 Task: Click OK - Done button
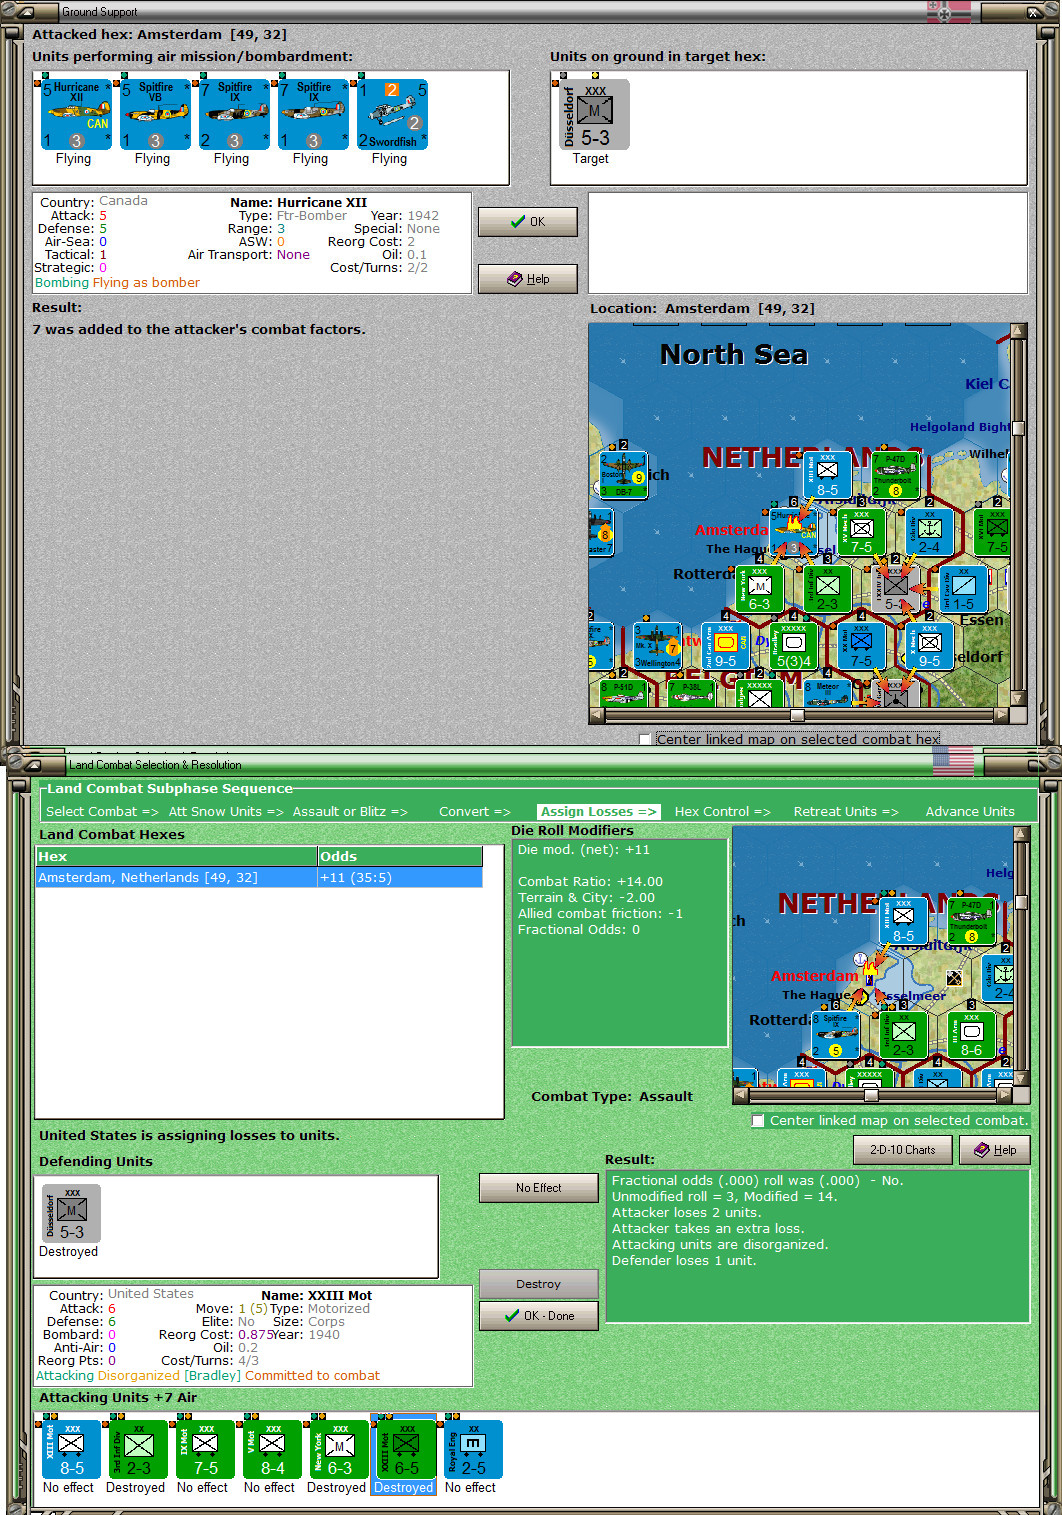(x=539, y=1316)
